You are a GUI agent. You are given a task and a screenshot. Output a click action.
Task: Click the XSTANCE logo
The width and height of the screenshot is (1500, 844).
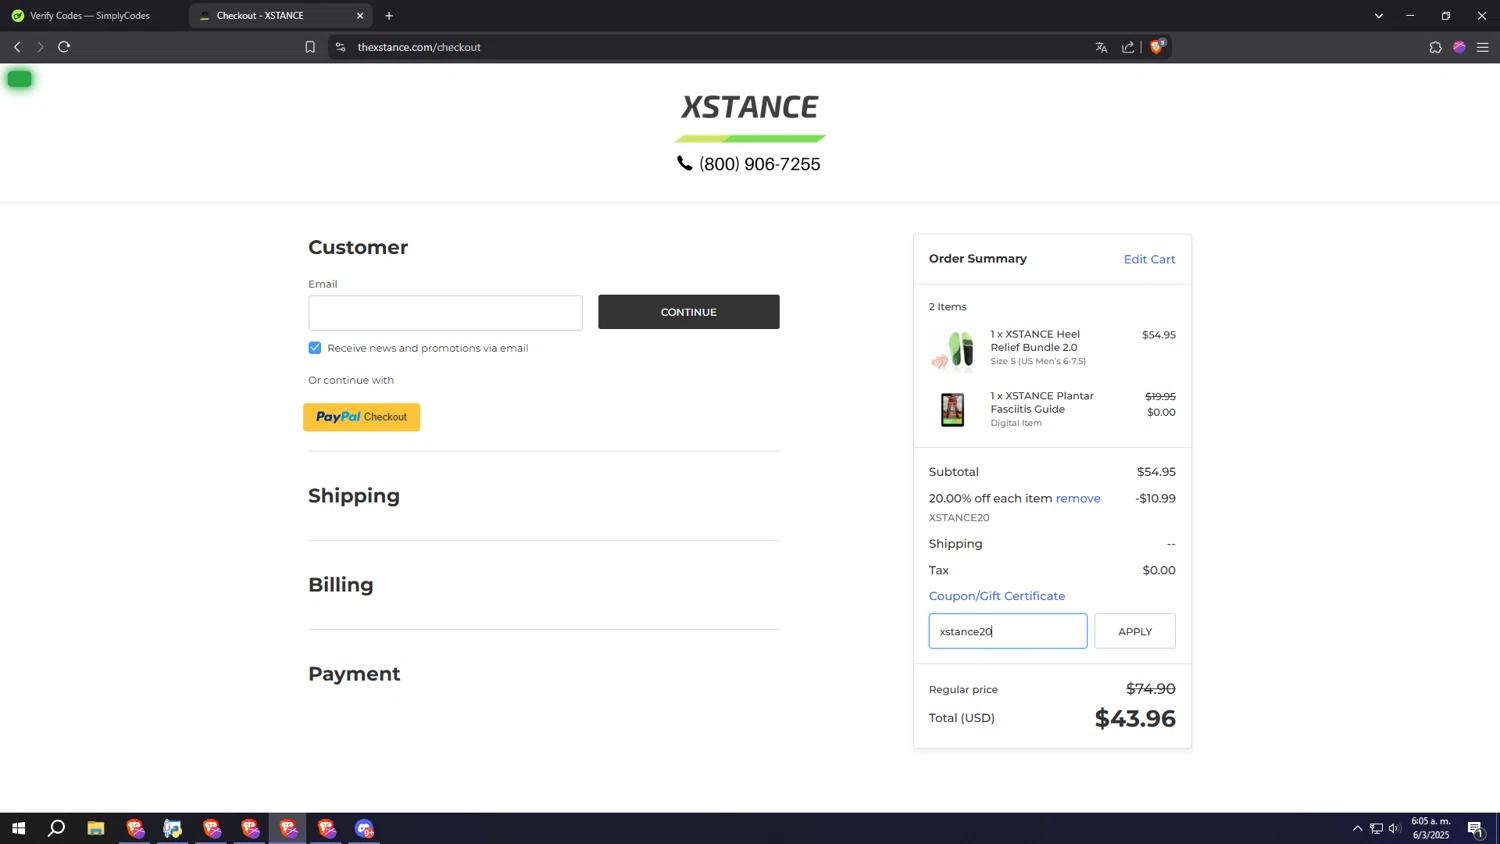750,117
